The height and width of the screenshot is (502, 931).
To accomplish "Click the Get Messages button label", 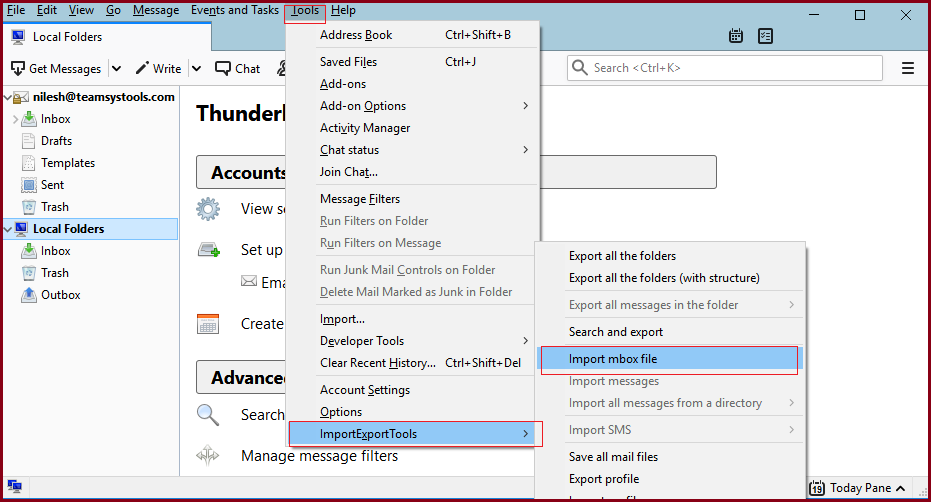I will coord(65,69).
